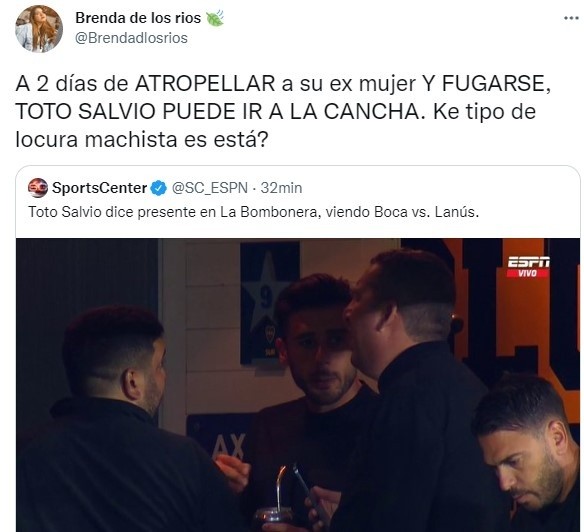
Task: Click the blue verified badge
Action: tap(158, 188)
